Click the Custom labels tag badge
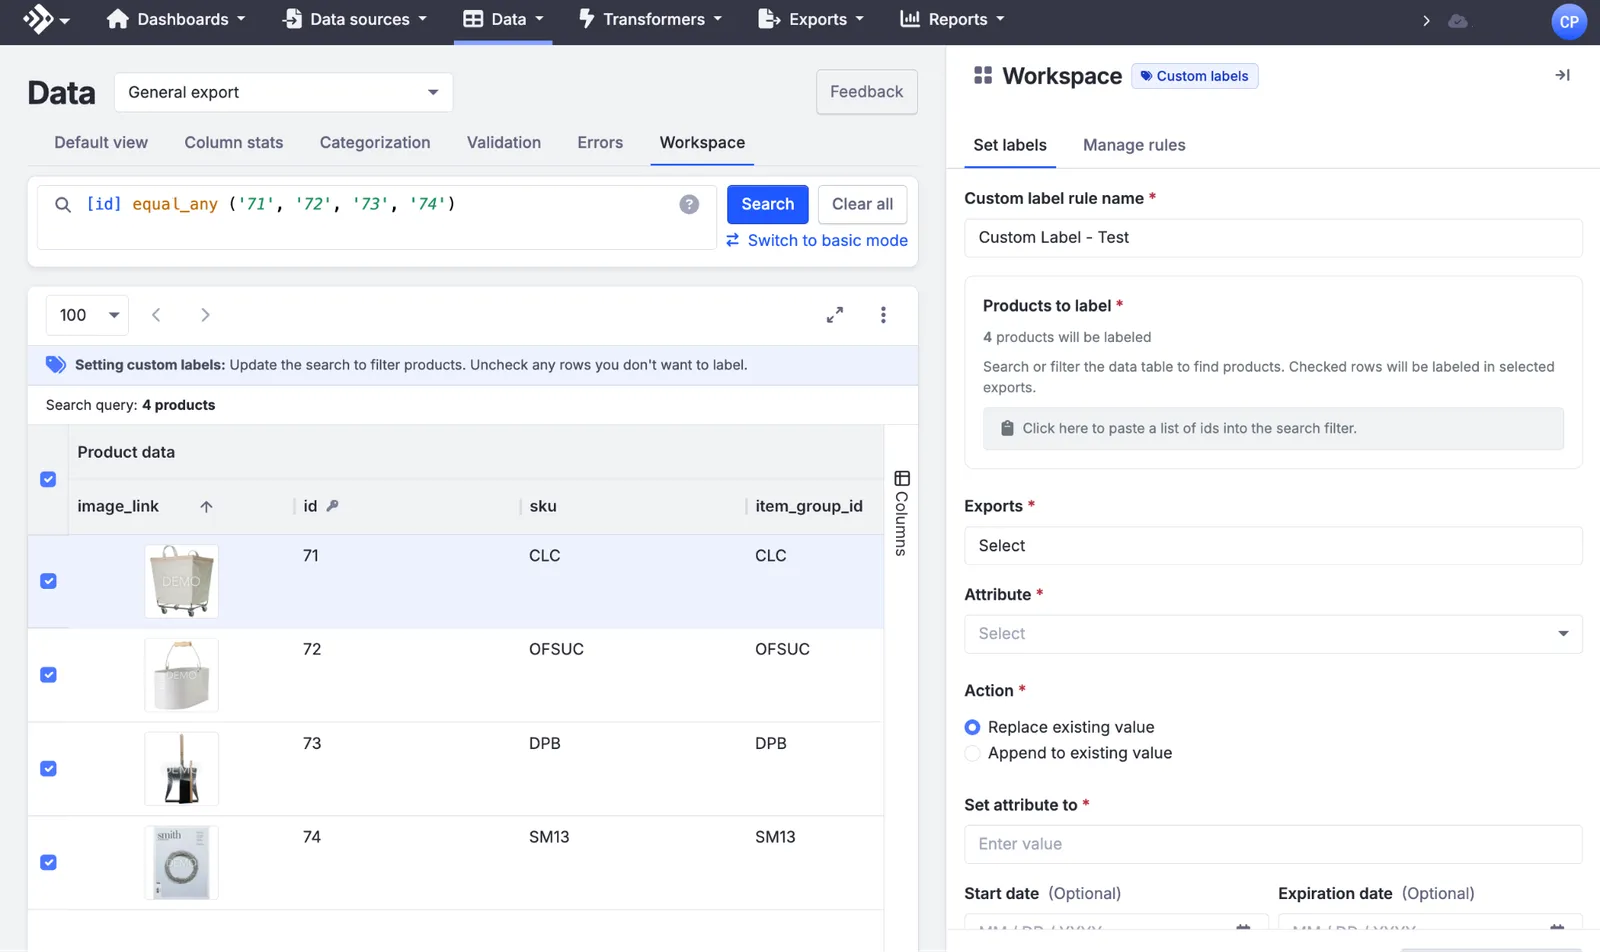Viewport: 1600px width, 952px height. [1195, 76]
